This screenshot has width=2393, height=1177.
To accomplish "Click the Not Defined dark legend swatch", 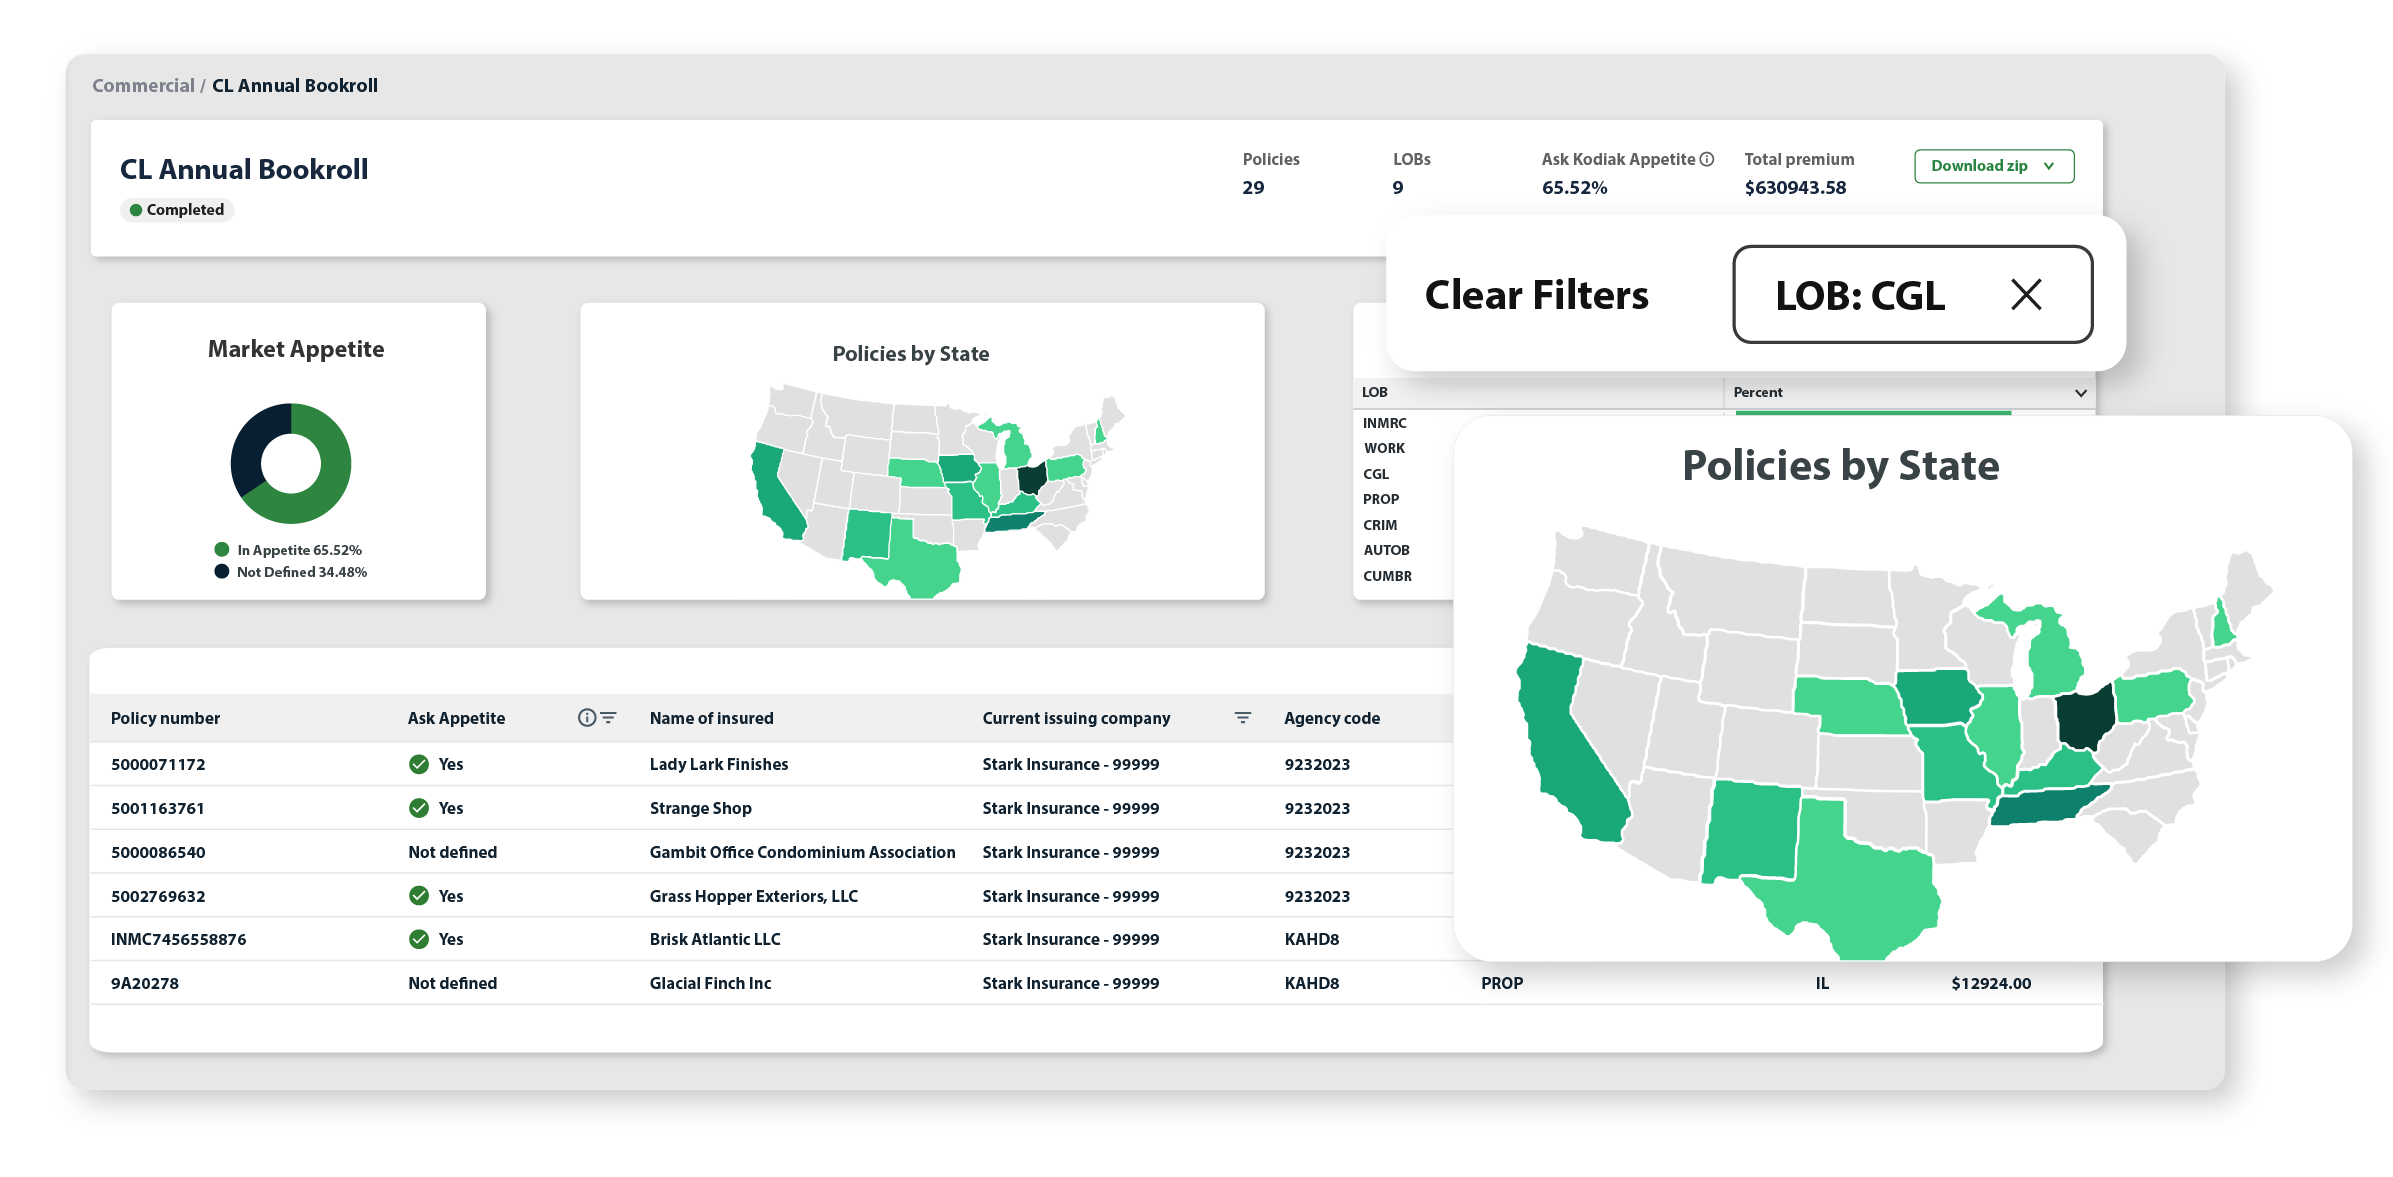I will click(x=222, y=572).
